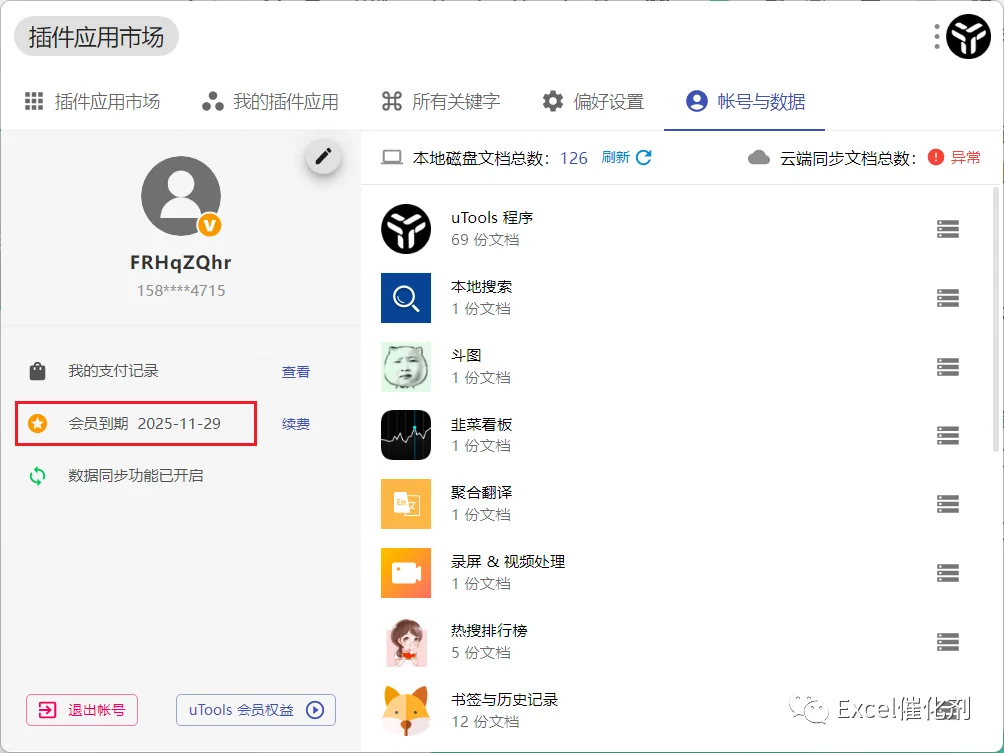The width and height of the screenshot is (1004, 753).
Task: Click the local disk laptop icon
Action: coord(392,157)
